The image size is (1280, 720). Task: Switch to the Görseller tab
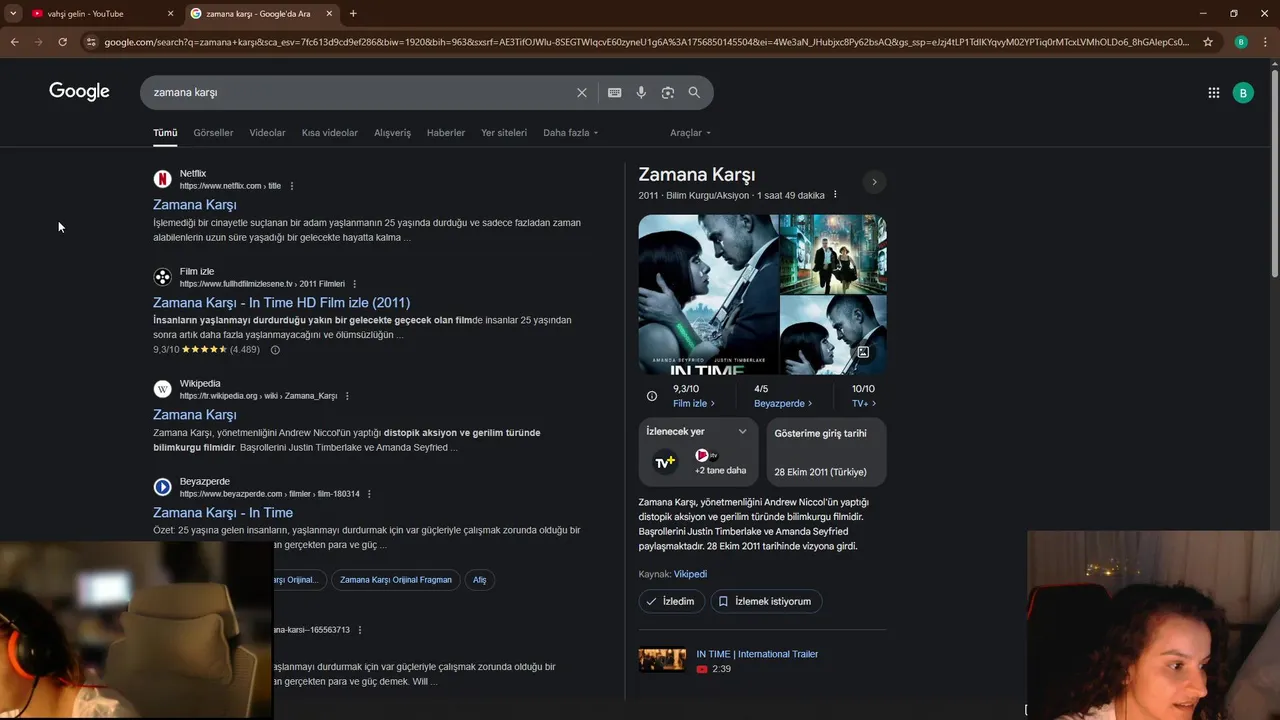(213, 132)
